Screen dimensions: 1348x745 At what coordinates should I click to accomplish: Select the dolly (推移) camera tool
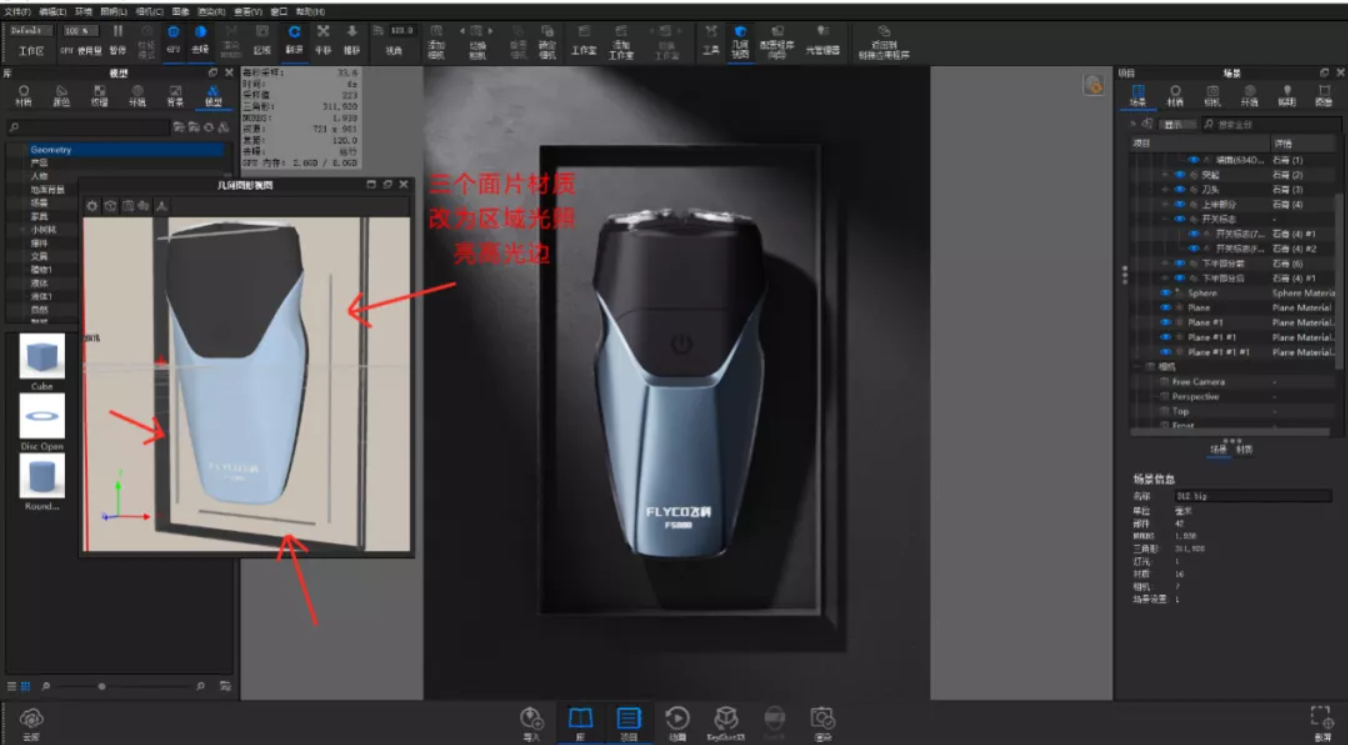click(x=352, y=39)
